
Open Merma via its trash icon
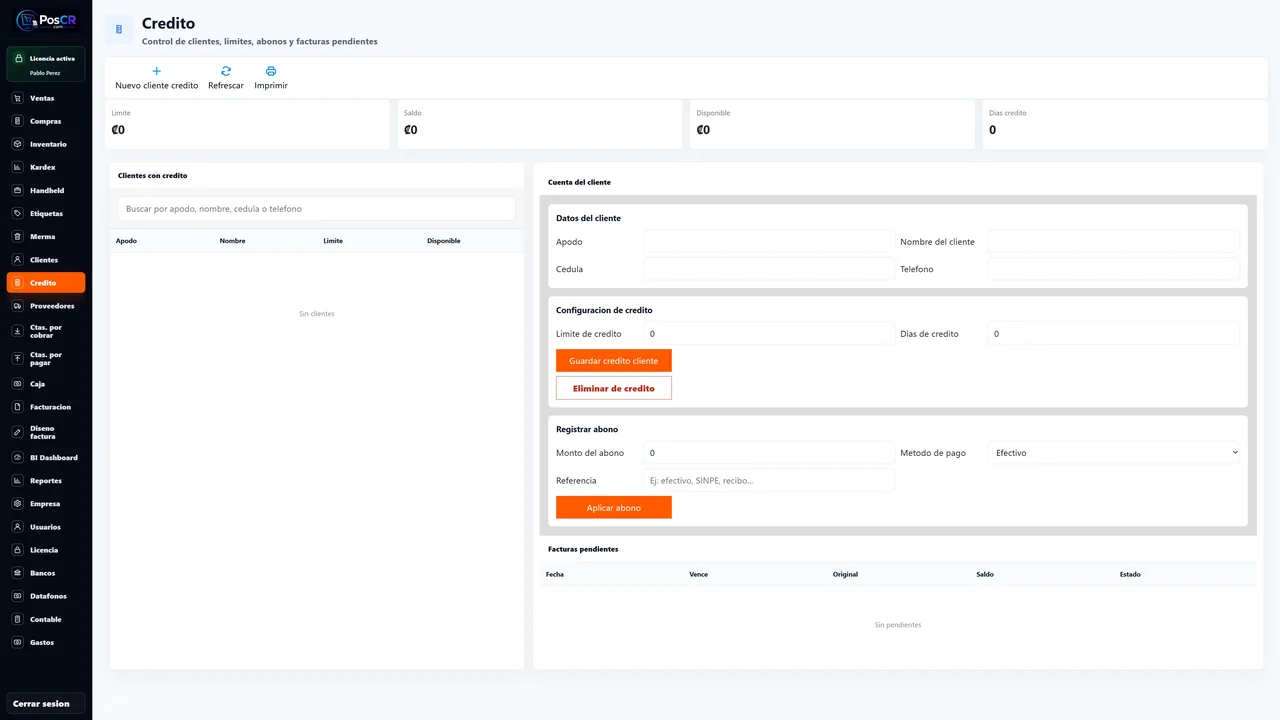click(18, 236)
